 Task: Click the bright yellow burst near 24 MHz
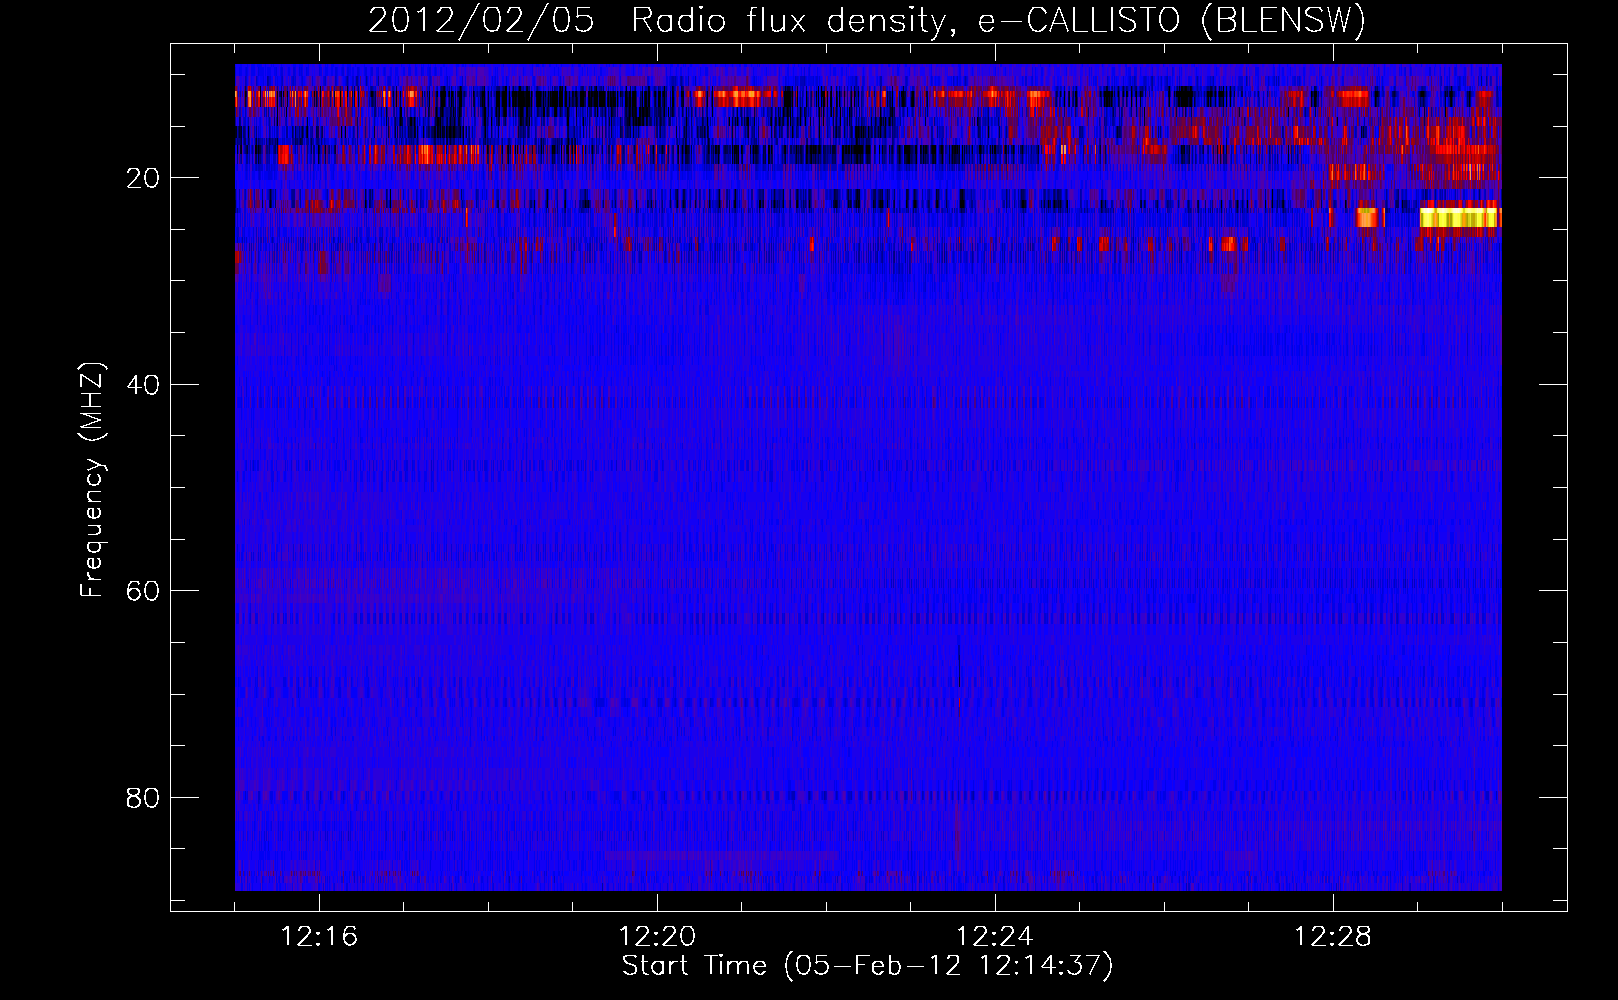point(1460,217)
